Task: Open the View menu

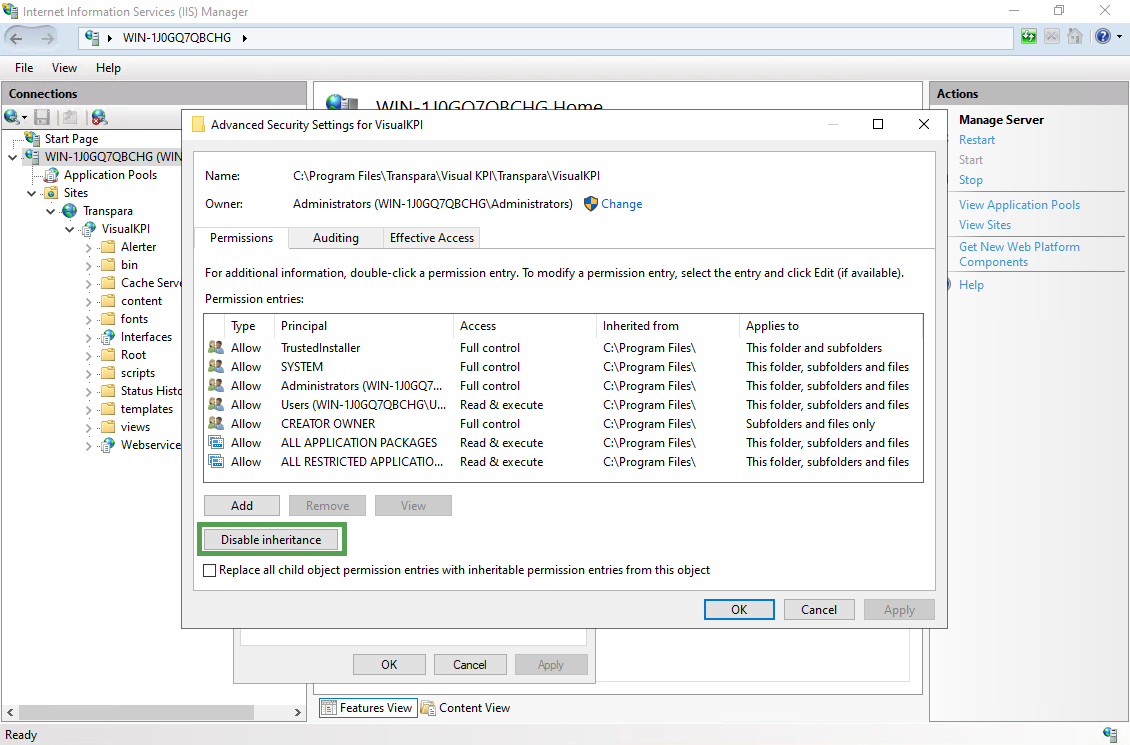Action: click(x=64, y=68)
